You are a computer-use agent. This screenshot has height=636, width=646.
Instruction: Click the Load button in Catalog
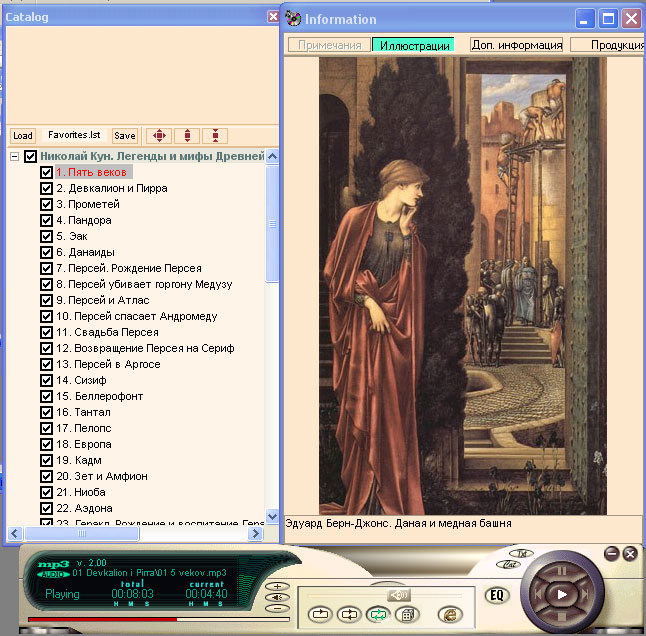[23, 136]
